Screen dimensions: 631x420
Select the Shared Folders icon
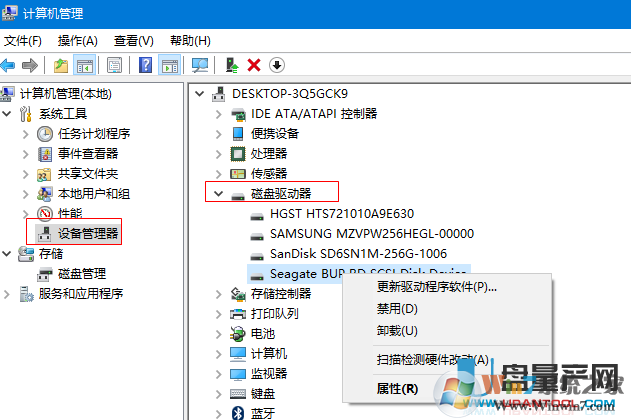(44, 174)
